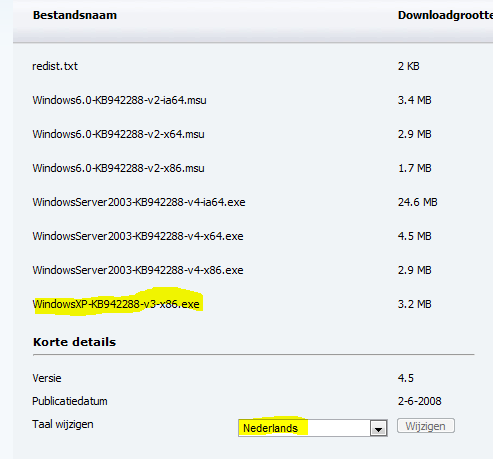The image size is (493, 459).
Task: Select WindowsServer2003-KB942288-v4-ia64.exe file
Action: click(x=139, y=202)
